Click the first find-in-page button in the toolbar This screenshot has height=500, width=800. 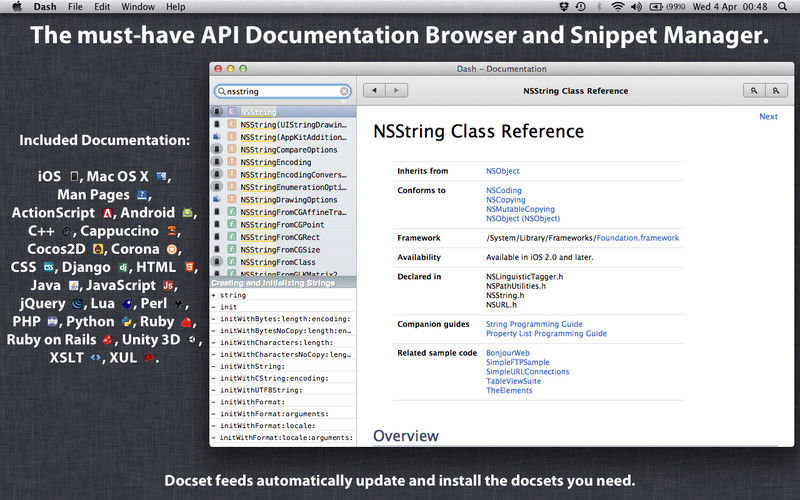754,91
